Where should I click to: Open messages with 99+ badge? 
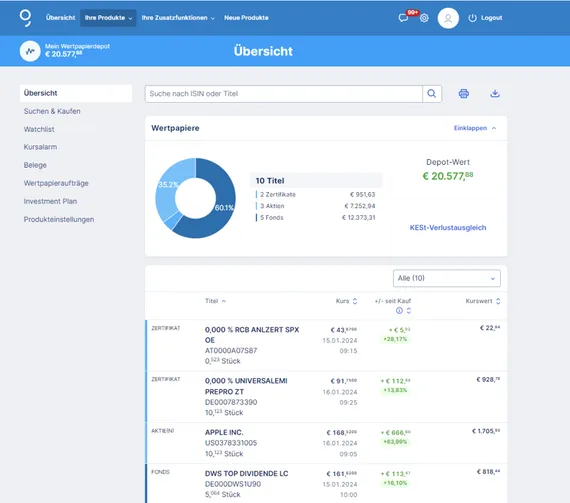click(x=404, y=17)
